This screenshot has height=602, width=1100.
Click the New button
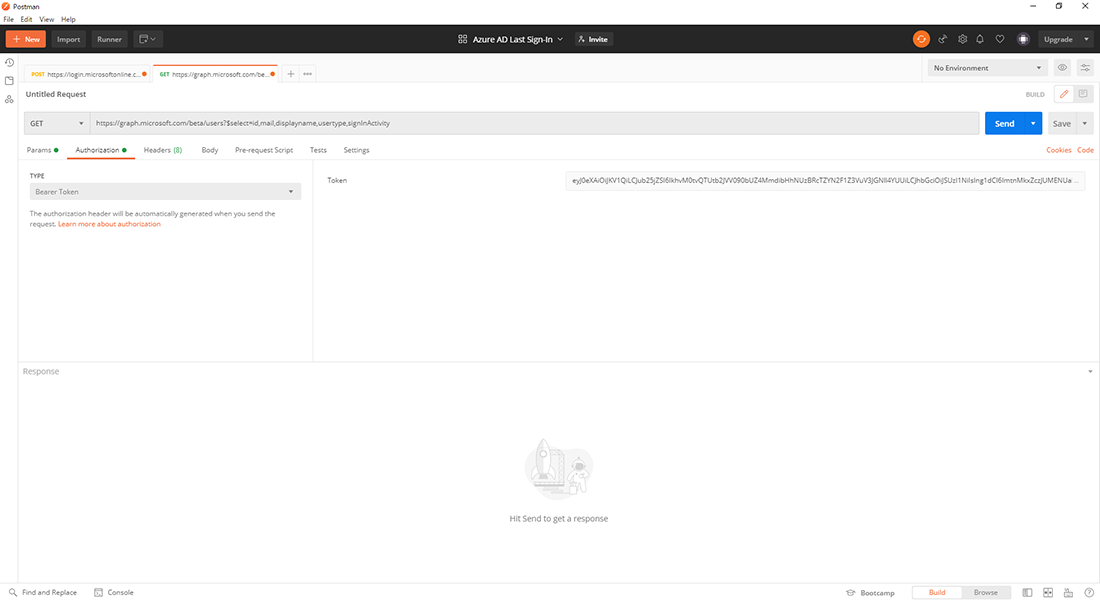click(26, 39)
